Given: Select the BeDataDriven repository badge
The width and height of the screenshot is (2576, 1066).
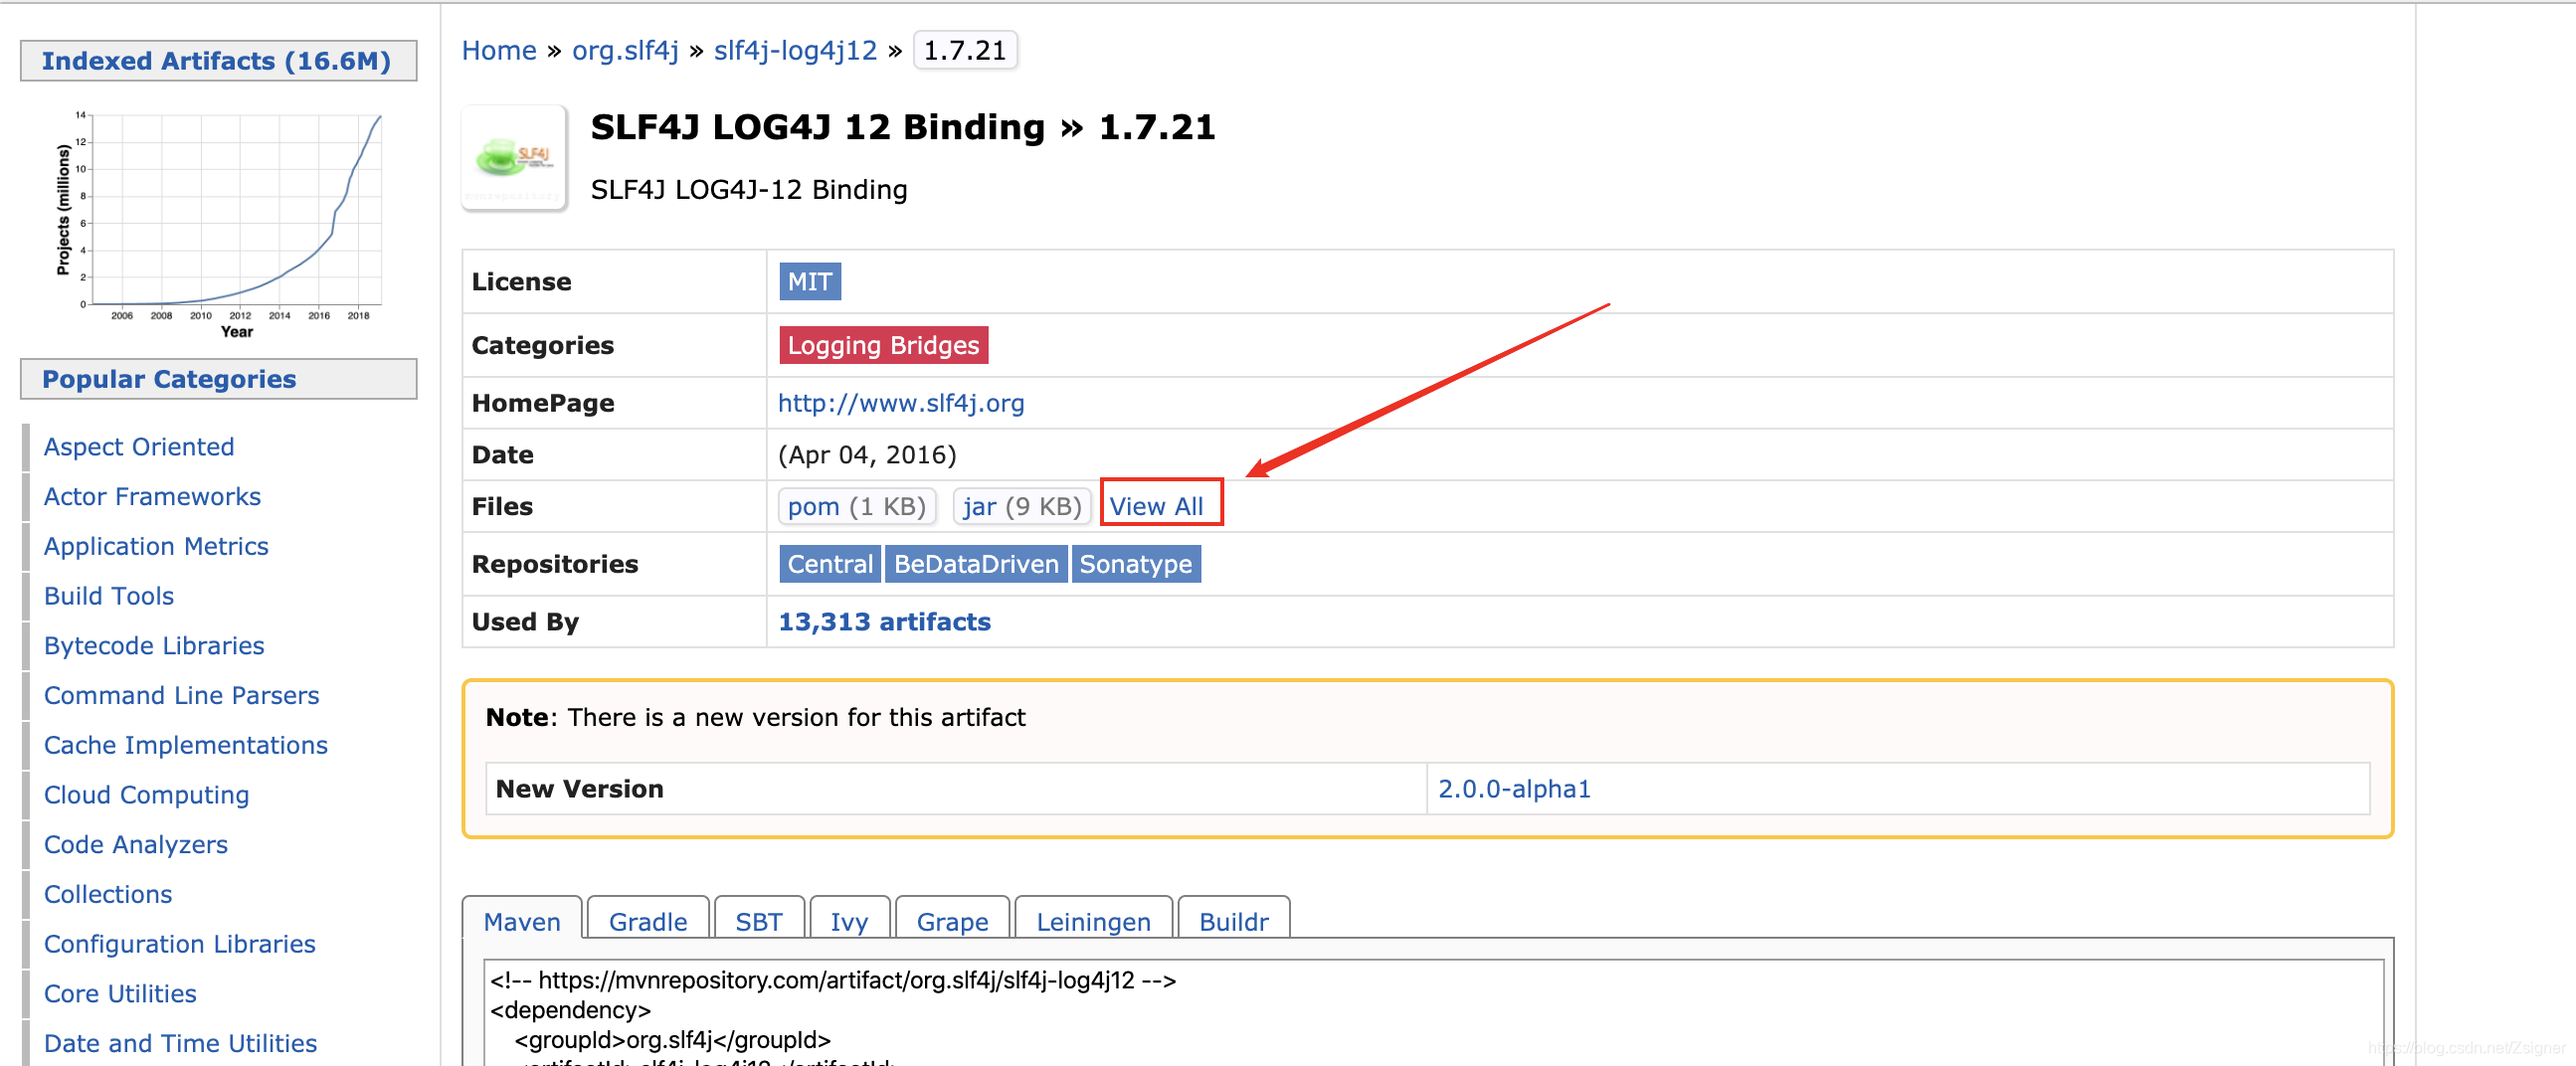Looking at the screenshot, I should click(976, 563).
